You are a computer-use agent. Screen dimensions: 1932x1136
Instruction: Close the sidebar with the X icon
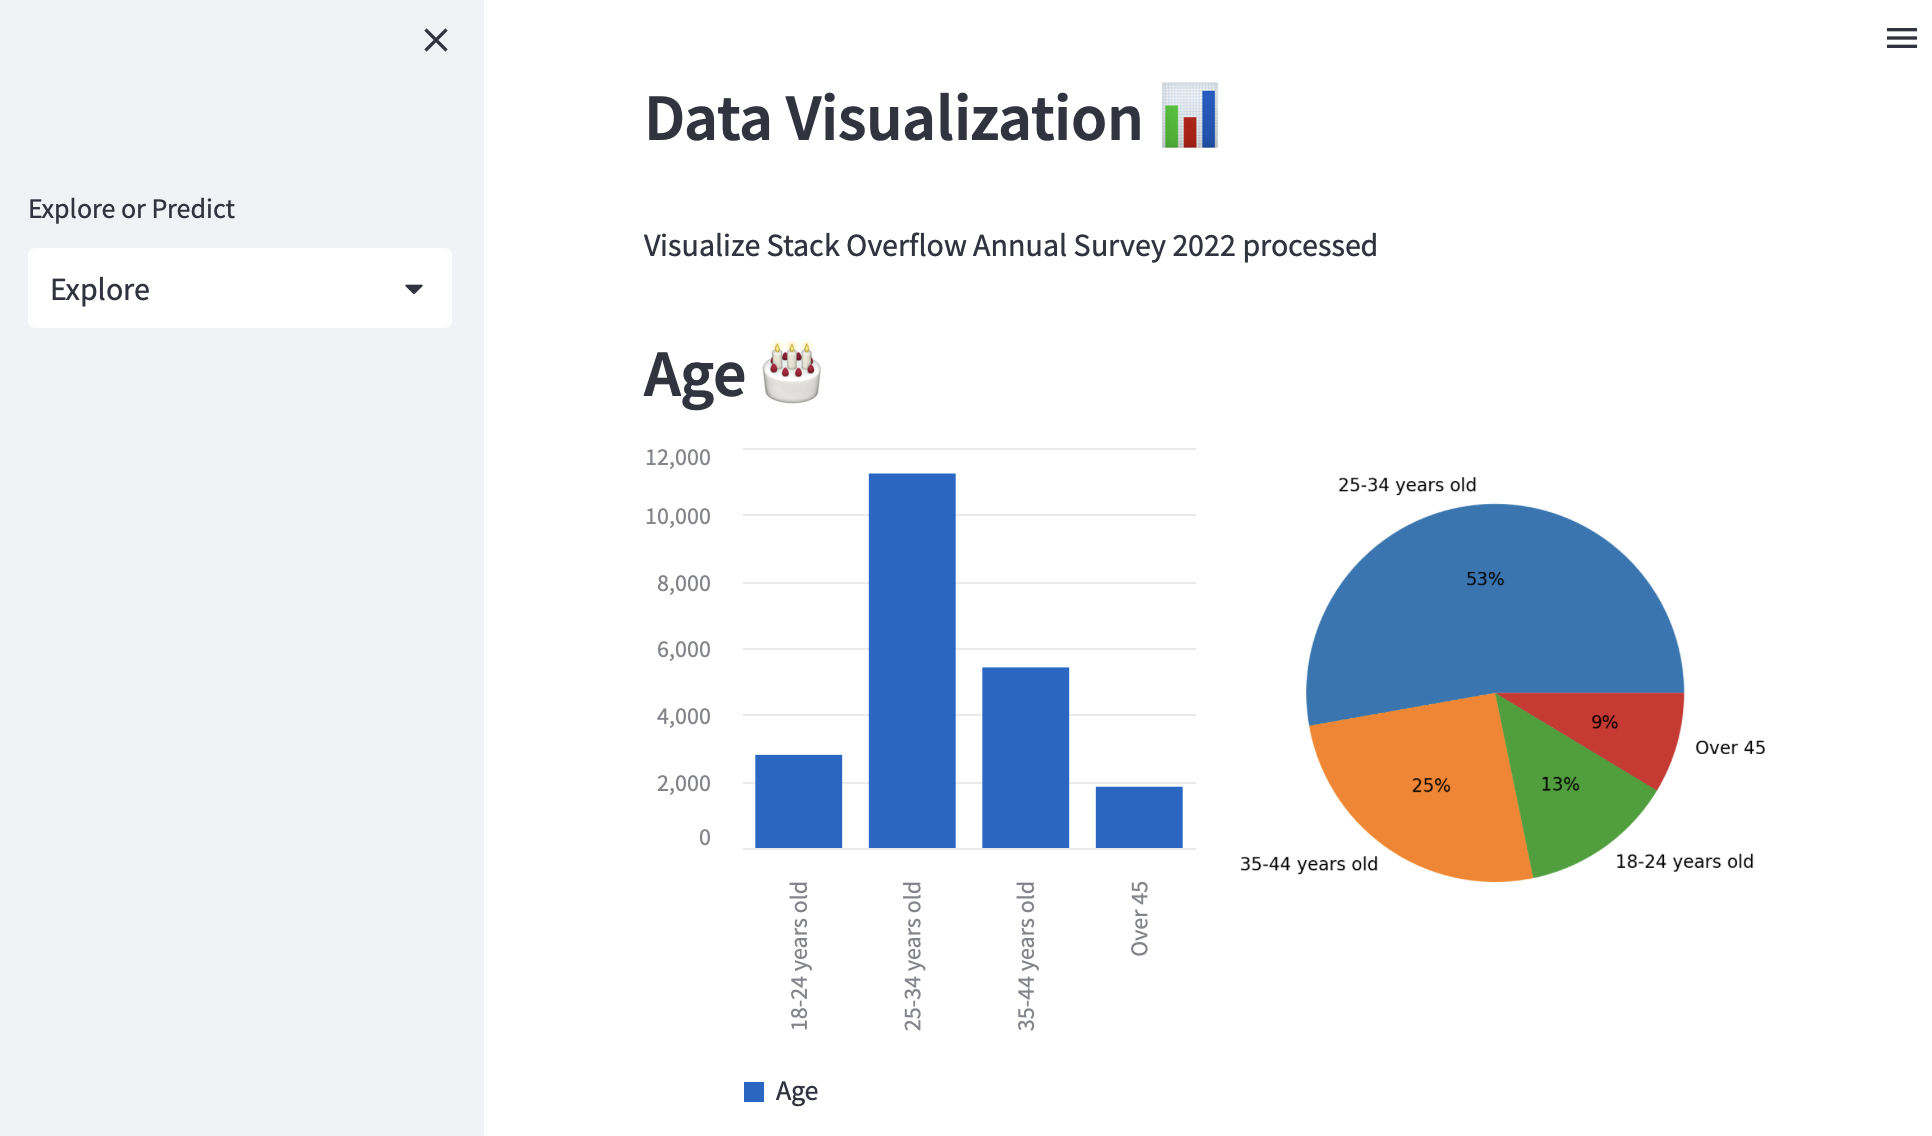435,40
